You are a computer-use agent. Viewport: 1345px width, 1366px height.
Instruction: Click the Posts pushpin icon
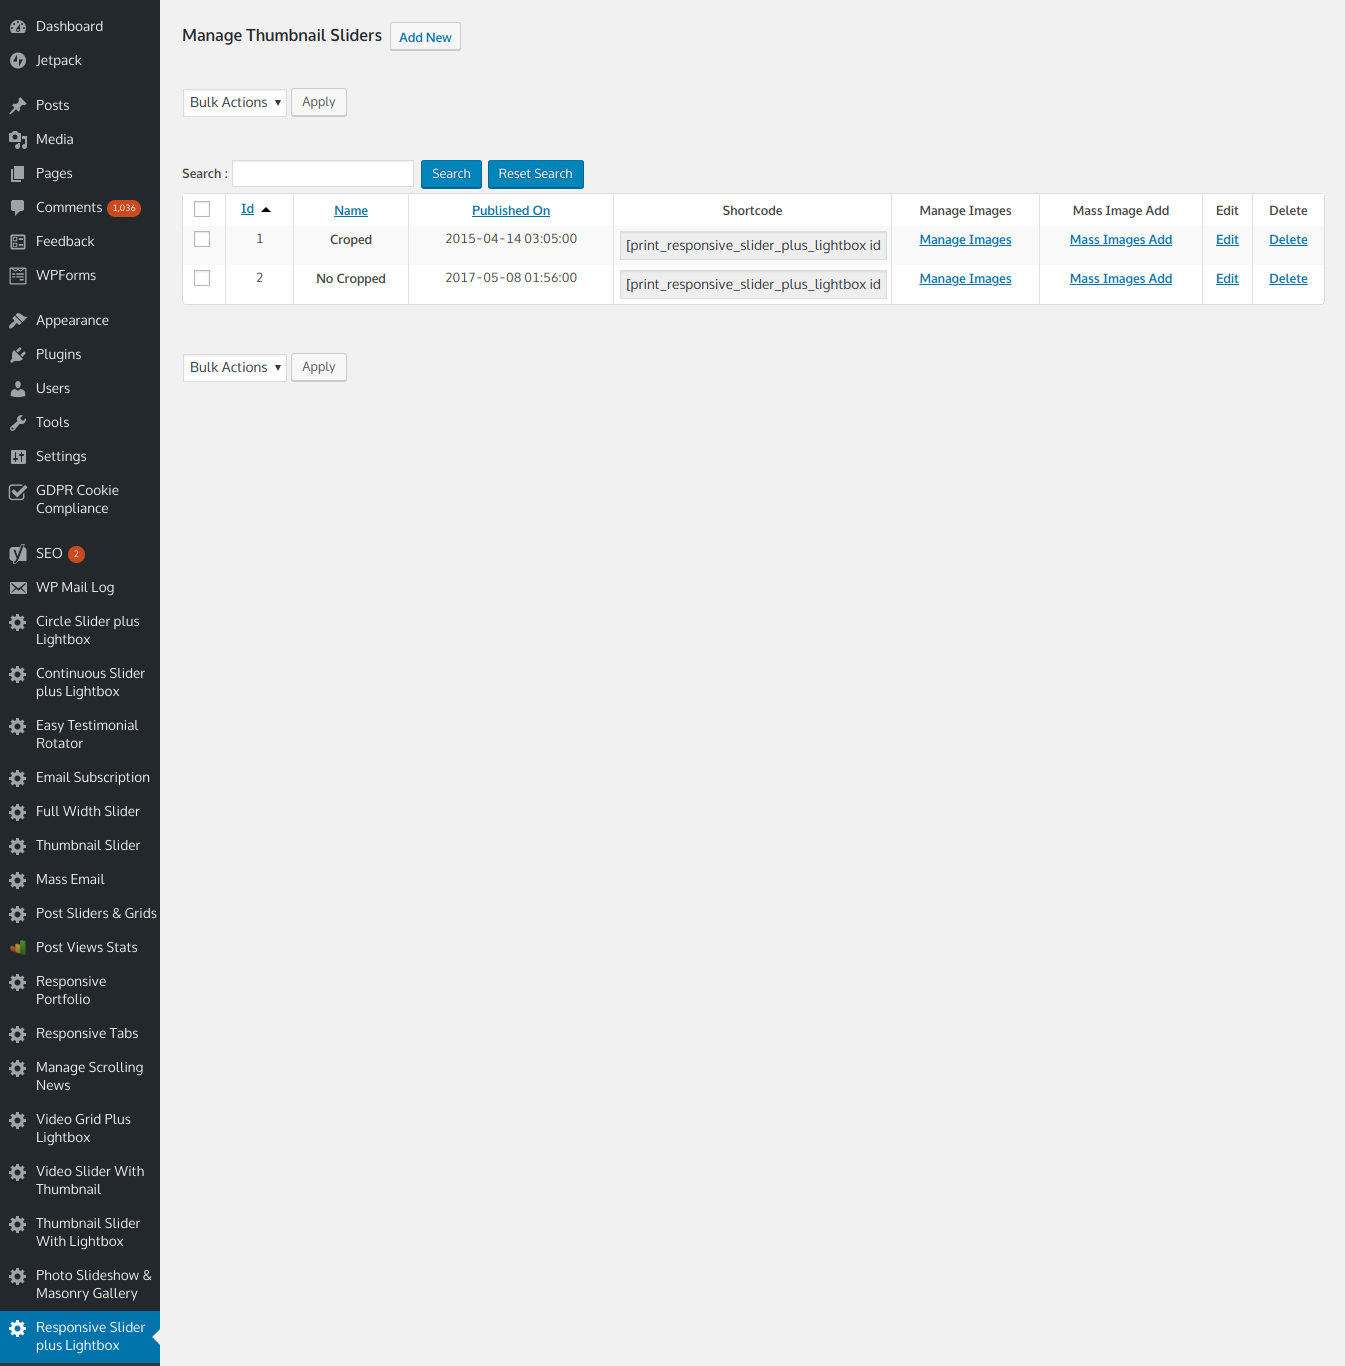[18, 106]
